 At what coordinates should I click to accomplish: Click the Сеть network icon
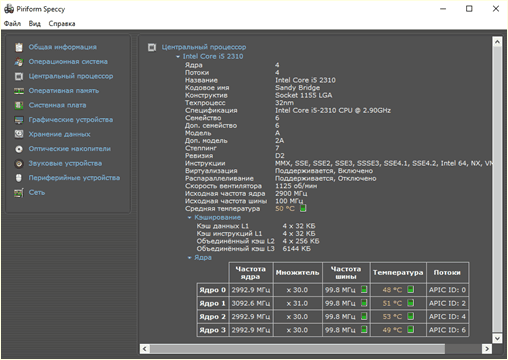pyautogui.click(x=19, y=193)
